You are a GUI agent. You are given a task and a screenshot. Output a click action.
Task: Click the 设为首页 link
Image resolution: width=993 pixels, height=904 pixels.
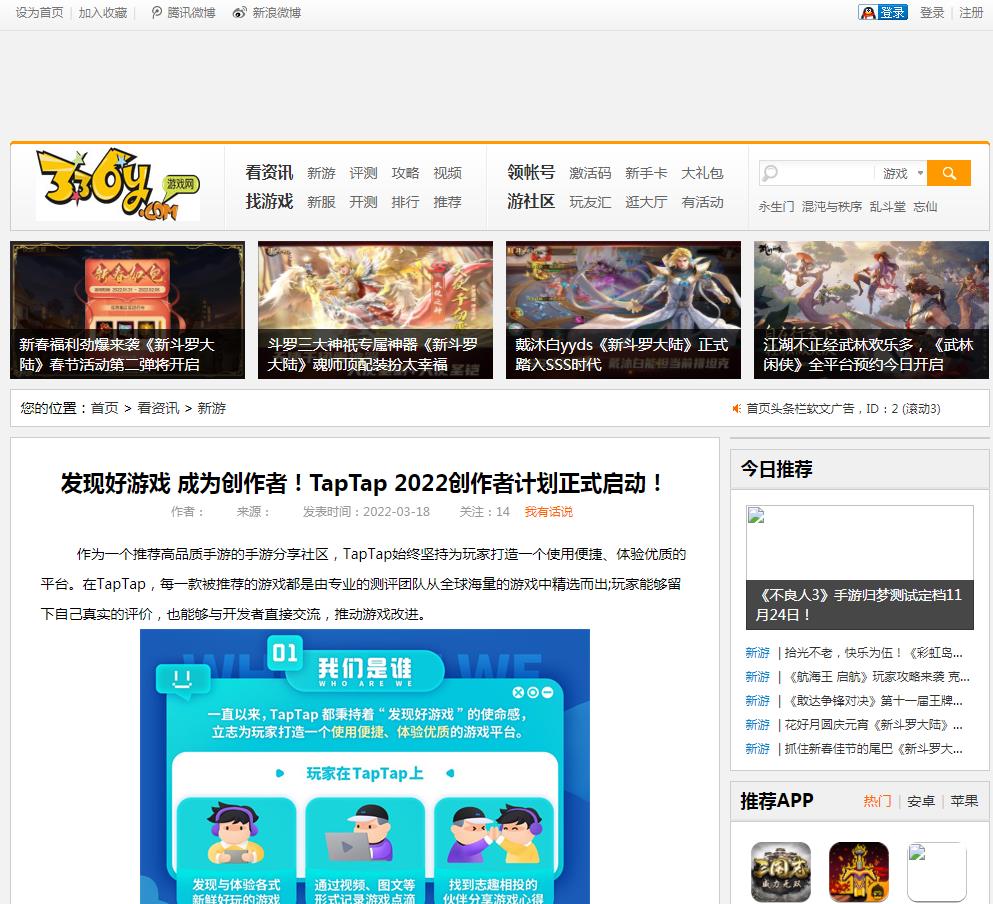pyautogui.click(x=39, y=13)
